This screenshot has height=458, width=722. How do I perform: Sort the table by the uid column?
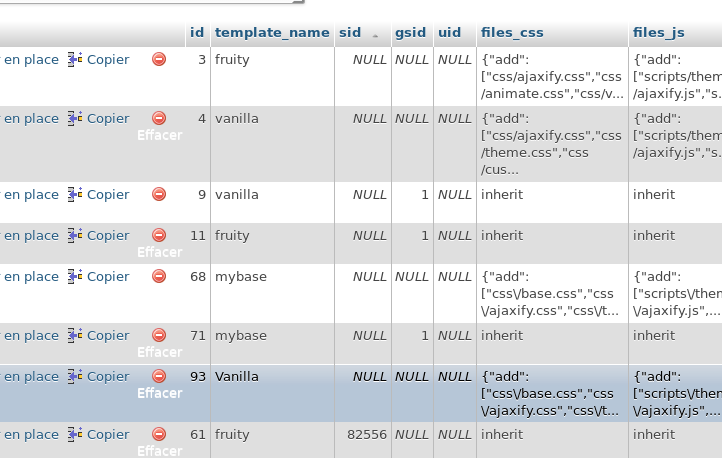point(450,33)
